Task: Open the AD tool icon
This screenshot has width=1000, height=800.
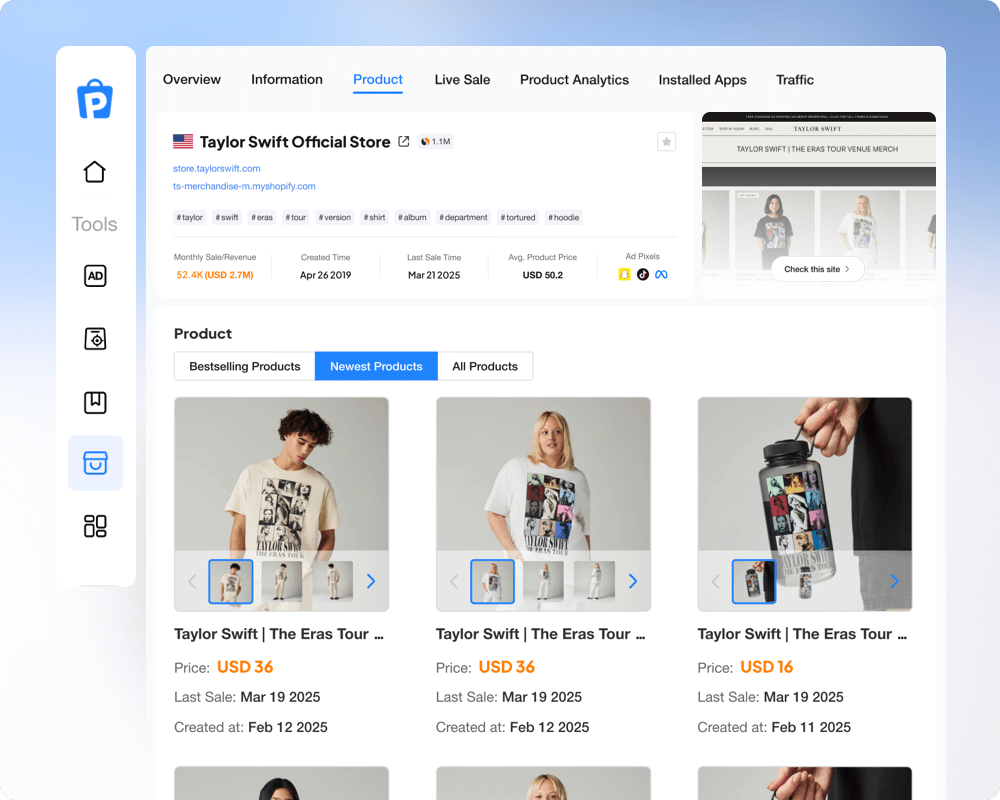Action: (95, 276)
